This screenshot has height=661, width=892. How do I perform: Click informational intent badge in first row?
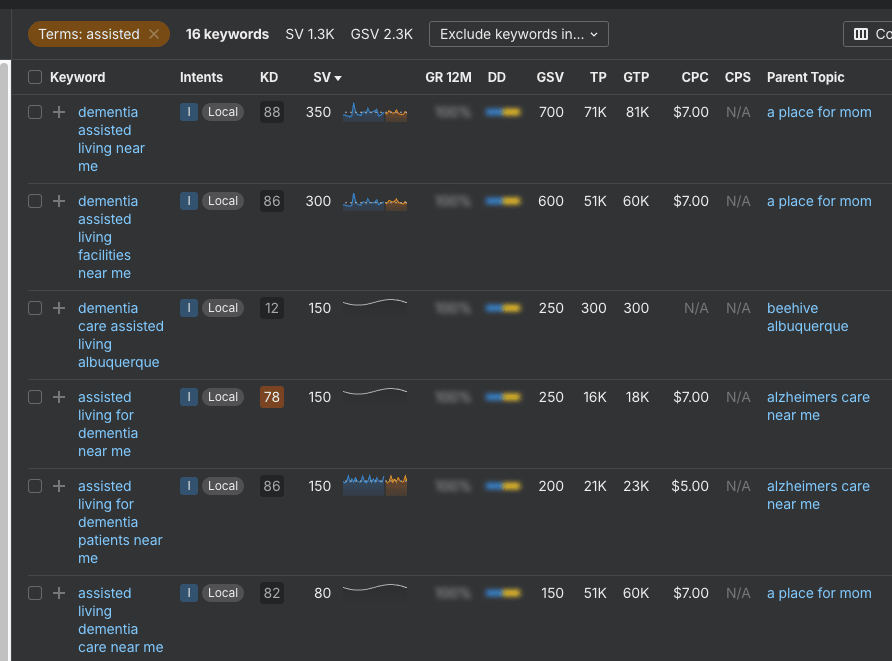coord(189,112)
